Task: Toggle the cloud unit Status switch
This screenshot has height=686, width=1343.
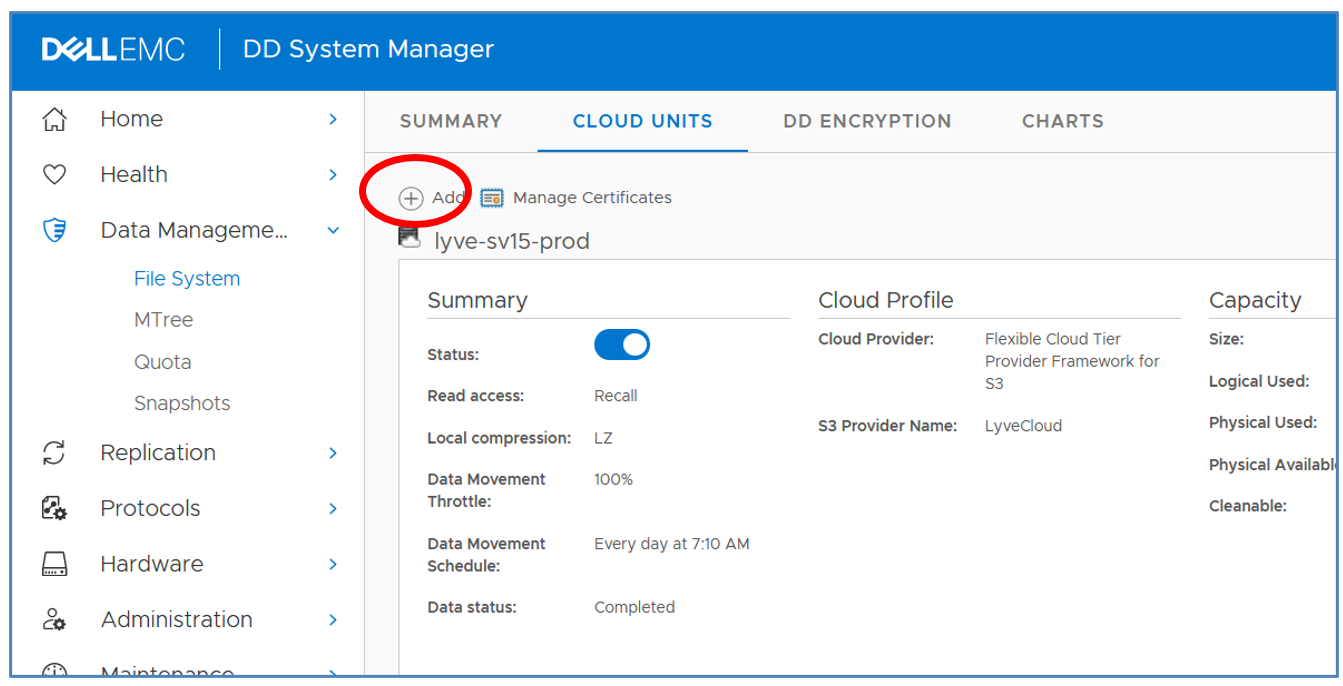Action: click(621, 345)
